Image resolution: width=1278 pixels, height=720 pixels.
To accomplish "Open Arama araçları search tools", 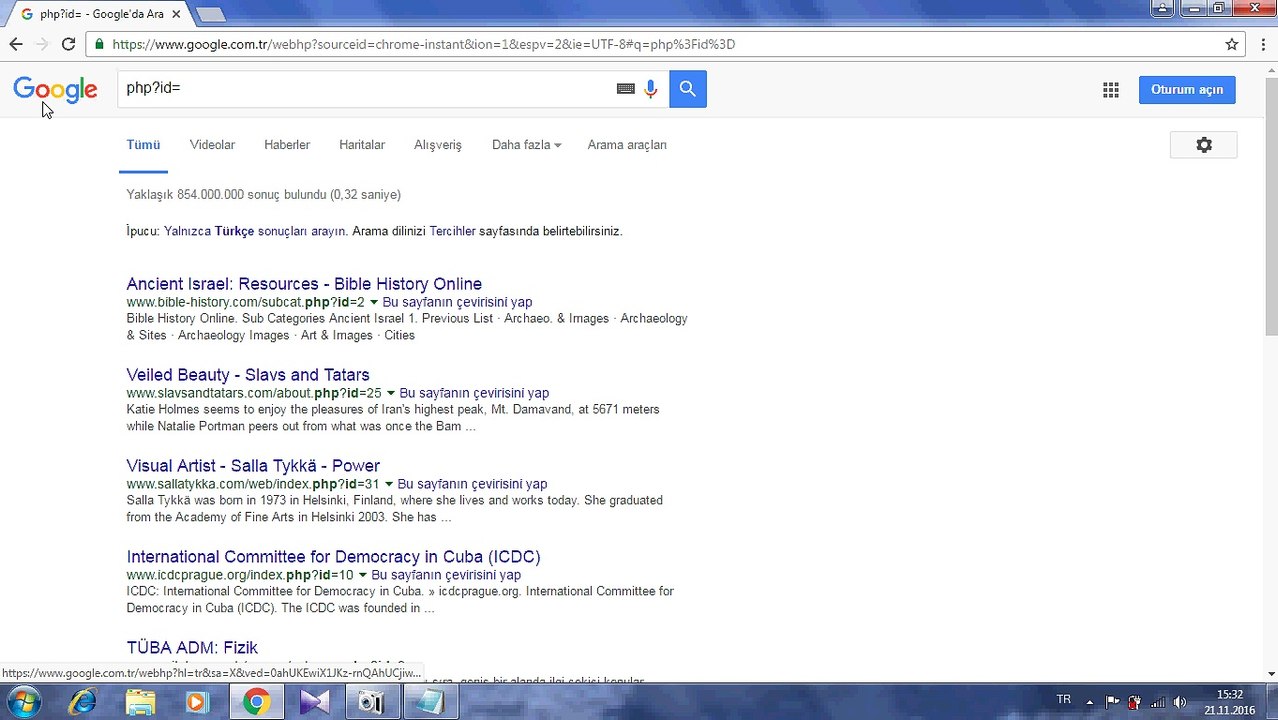I will (627, 145).
